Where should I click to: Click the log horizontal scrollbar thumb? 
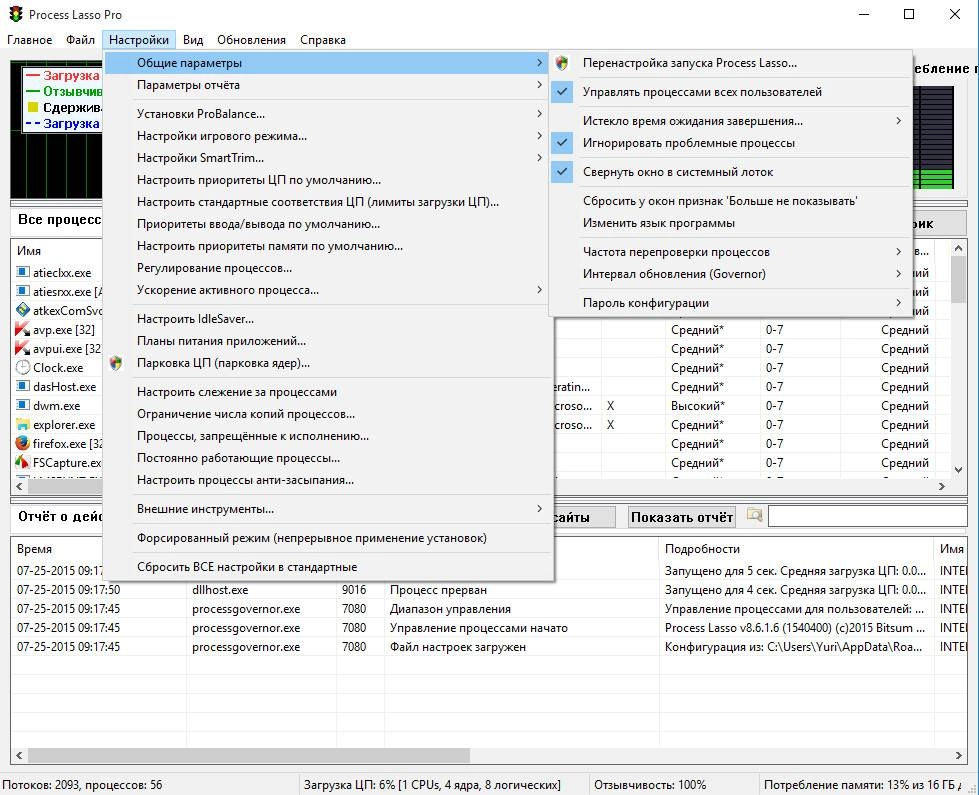[x=248, y=755]
